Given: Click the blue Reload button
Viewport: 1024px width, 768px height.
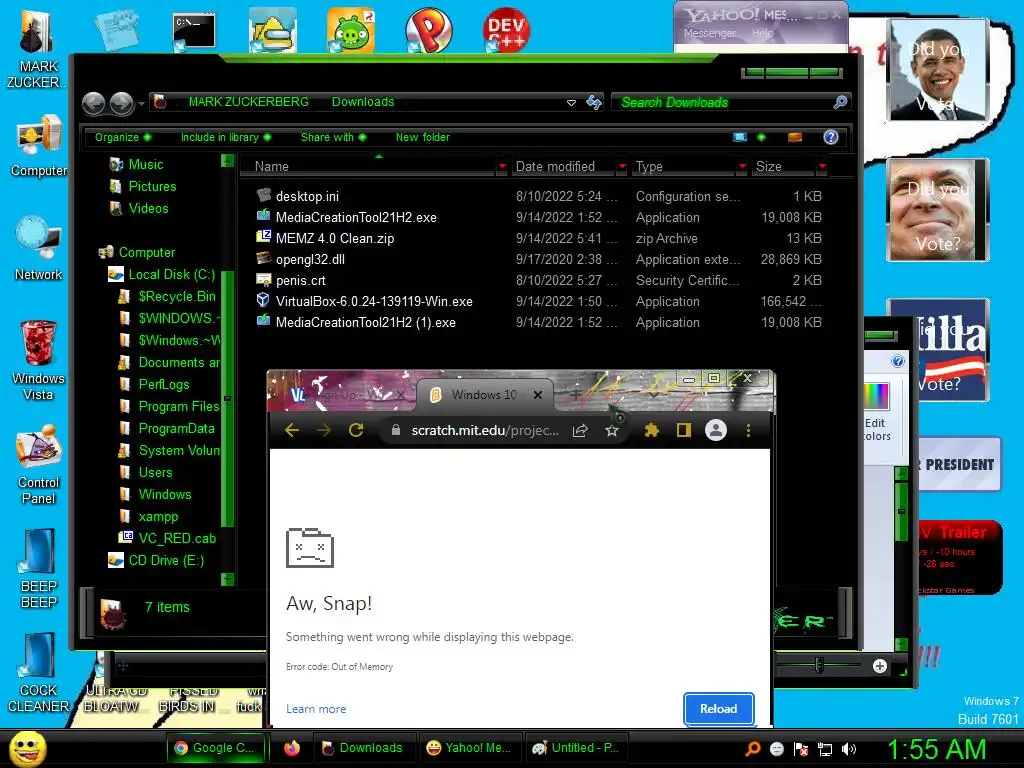Looking at the screenshot, I should pos(718,709).
